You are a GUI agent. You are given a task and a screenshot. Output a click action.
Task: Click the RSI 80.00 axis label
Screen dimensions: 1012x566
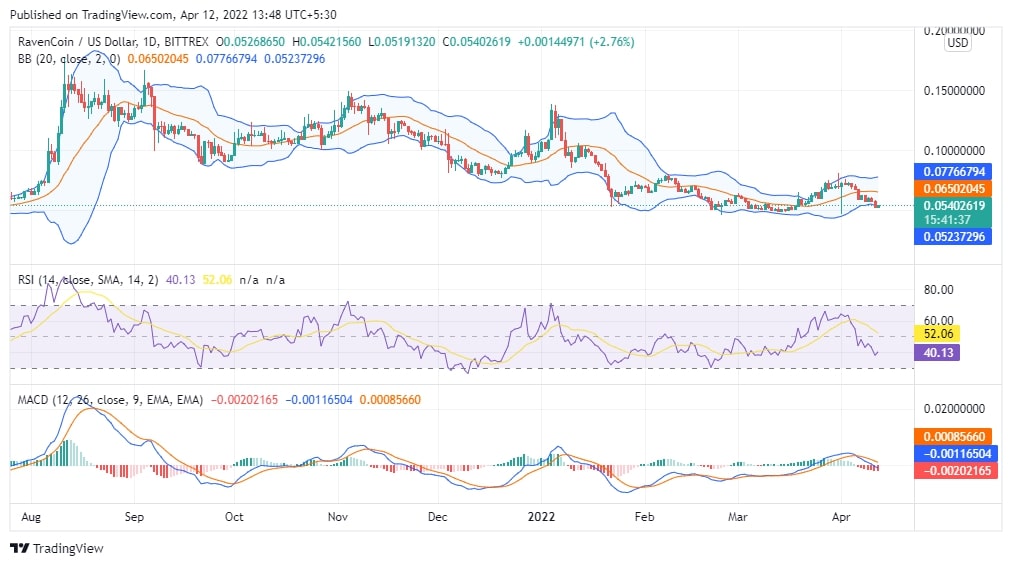click(x=938, y=290)
